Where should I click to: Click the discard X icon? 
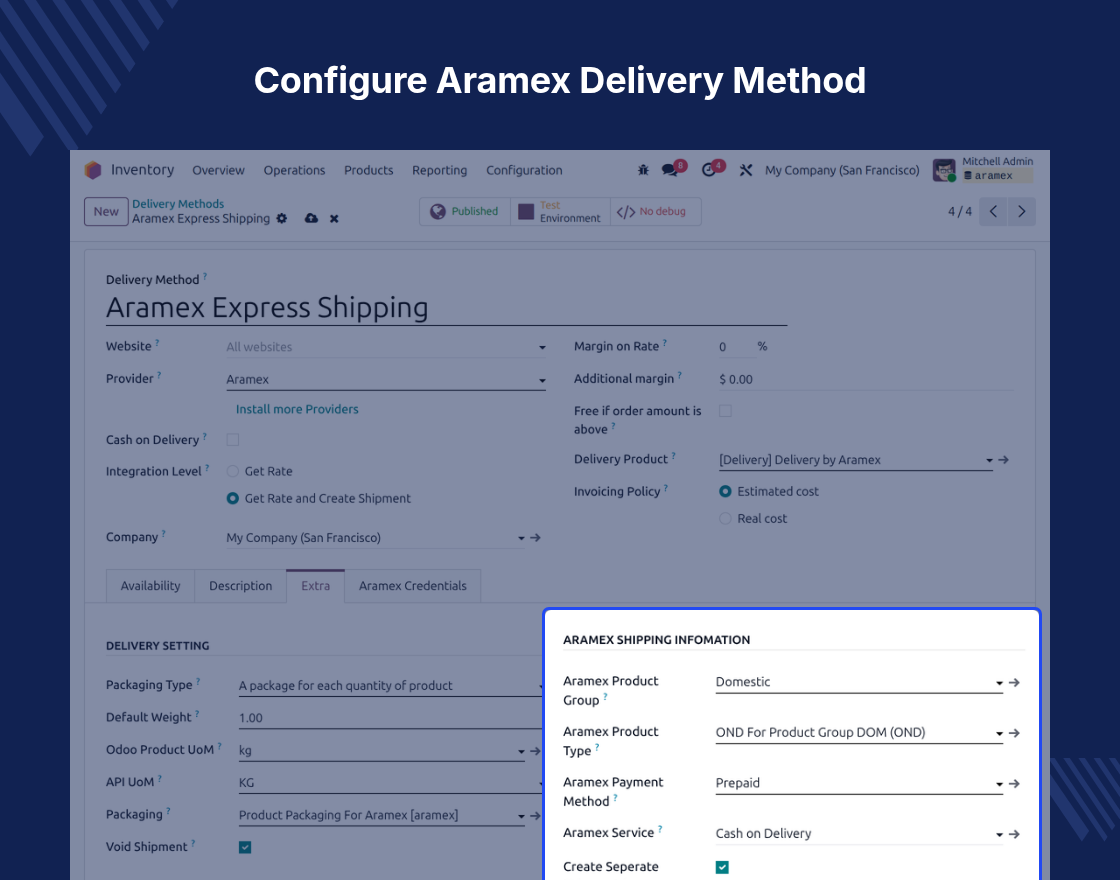[x=334, y=219]
